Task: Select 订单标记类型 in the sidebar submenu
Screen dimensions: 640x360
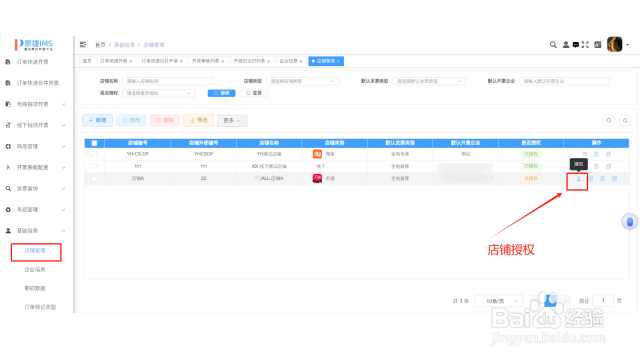Action: click(x=40, y=307)
